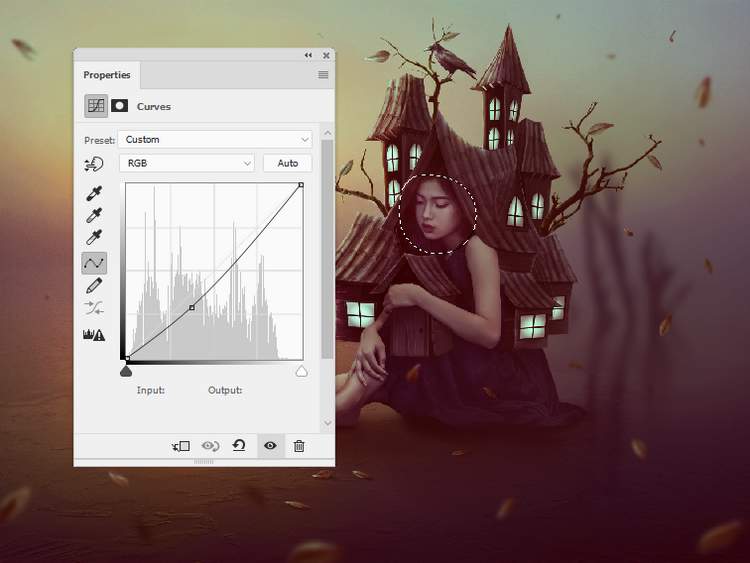Click the Preset label
The height and width of the screenshot is (563, 750).
click(x=99, y=140)
